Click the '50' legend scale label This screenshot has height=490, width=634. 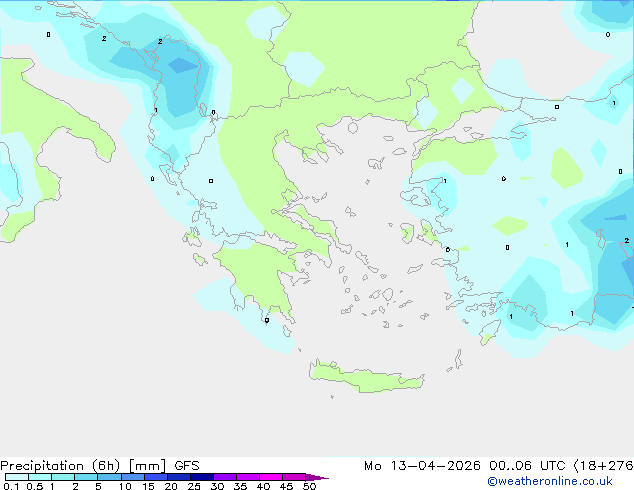pos(310,486)
